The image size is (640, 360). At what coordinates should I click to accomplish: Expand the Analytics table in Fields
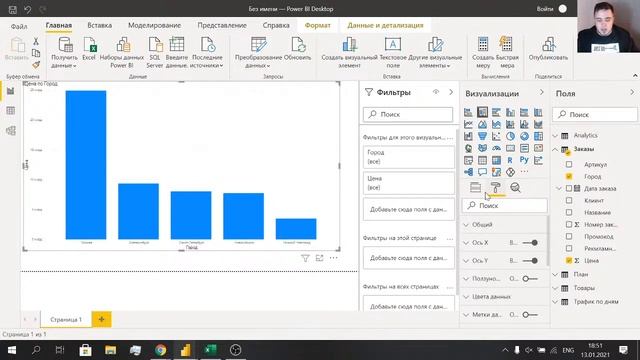point(555,135)
